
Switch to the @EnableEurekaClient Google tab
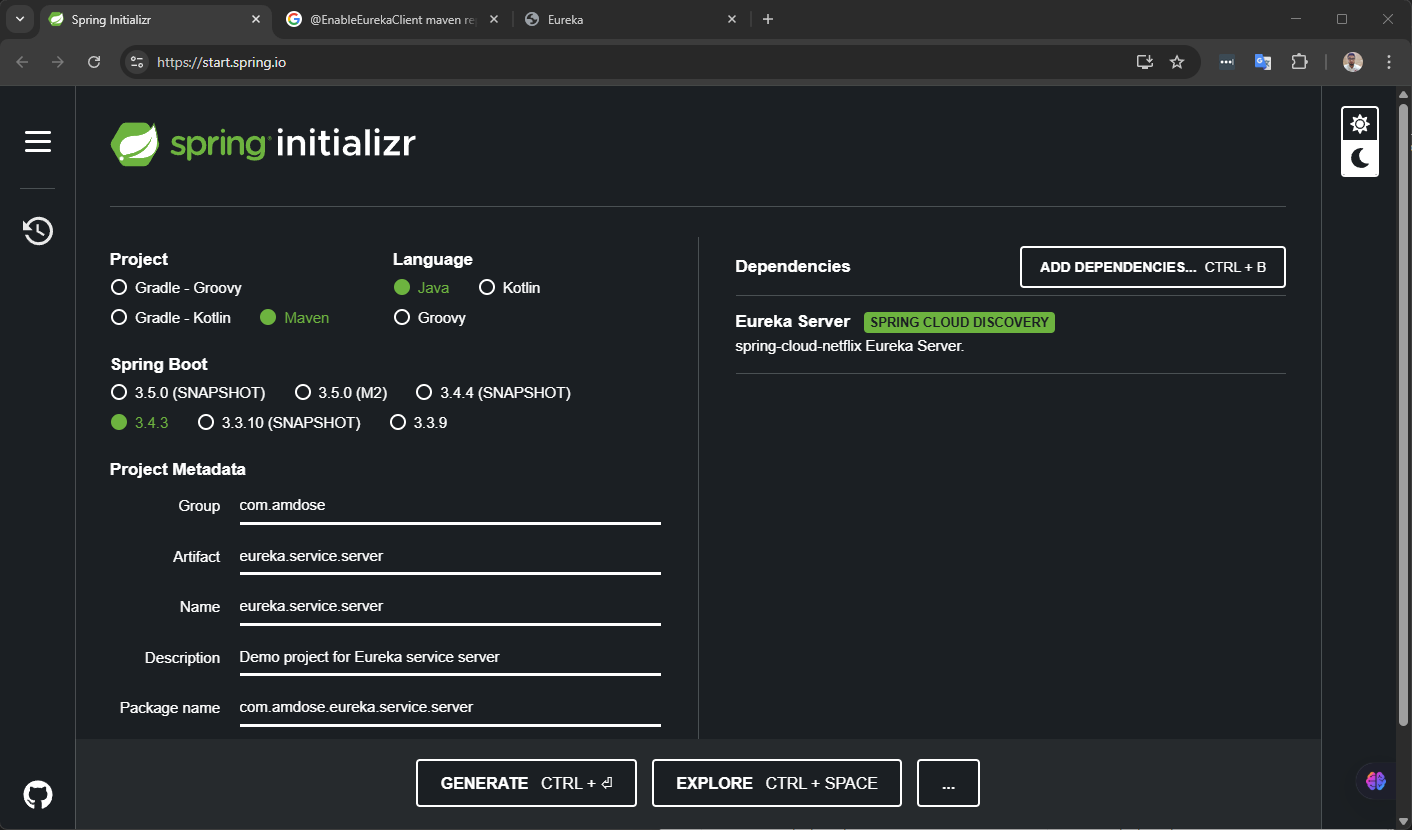(x=393, y=19)
